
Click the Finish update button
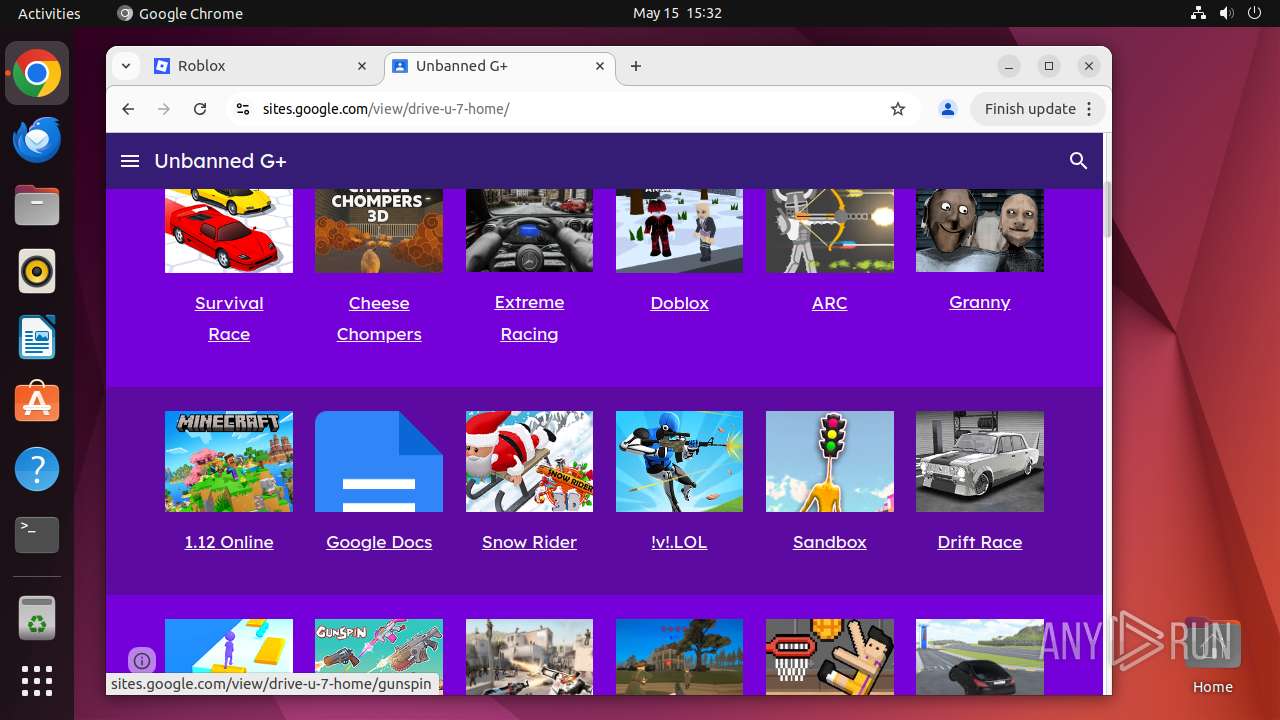tap(1037, 109)
